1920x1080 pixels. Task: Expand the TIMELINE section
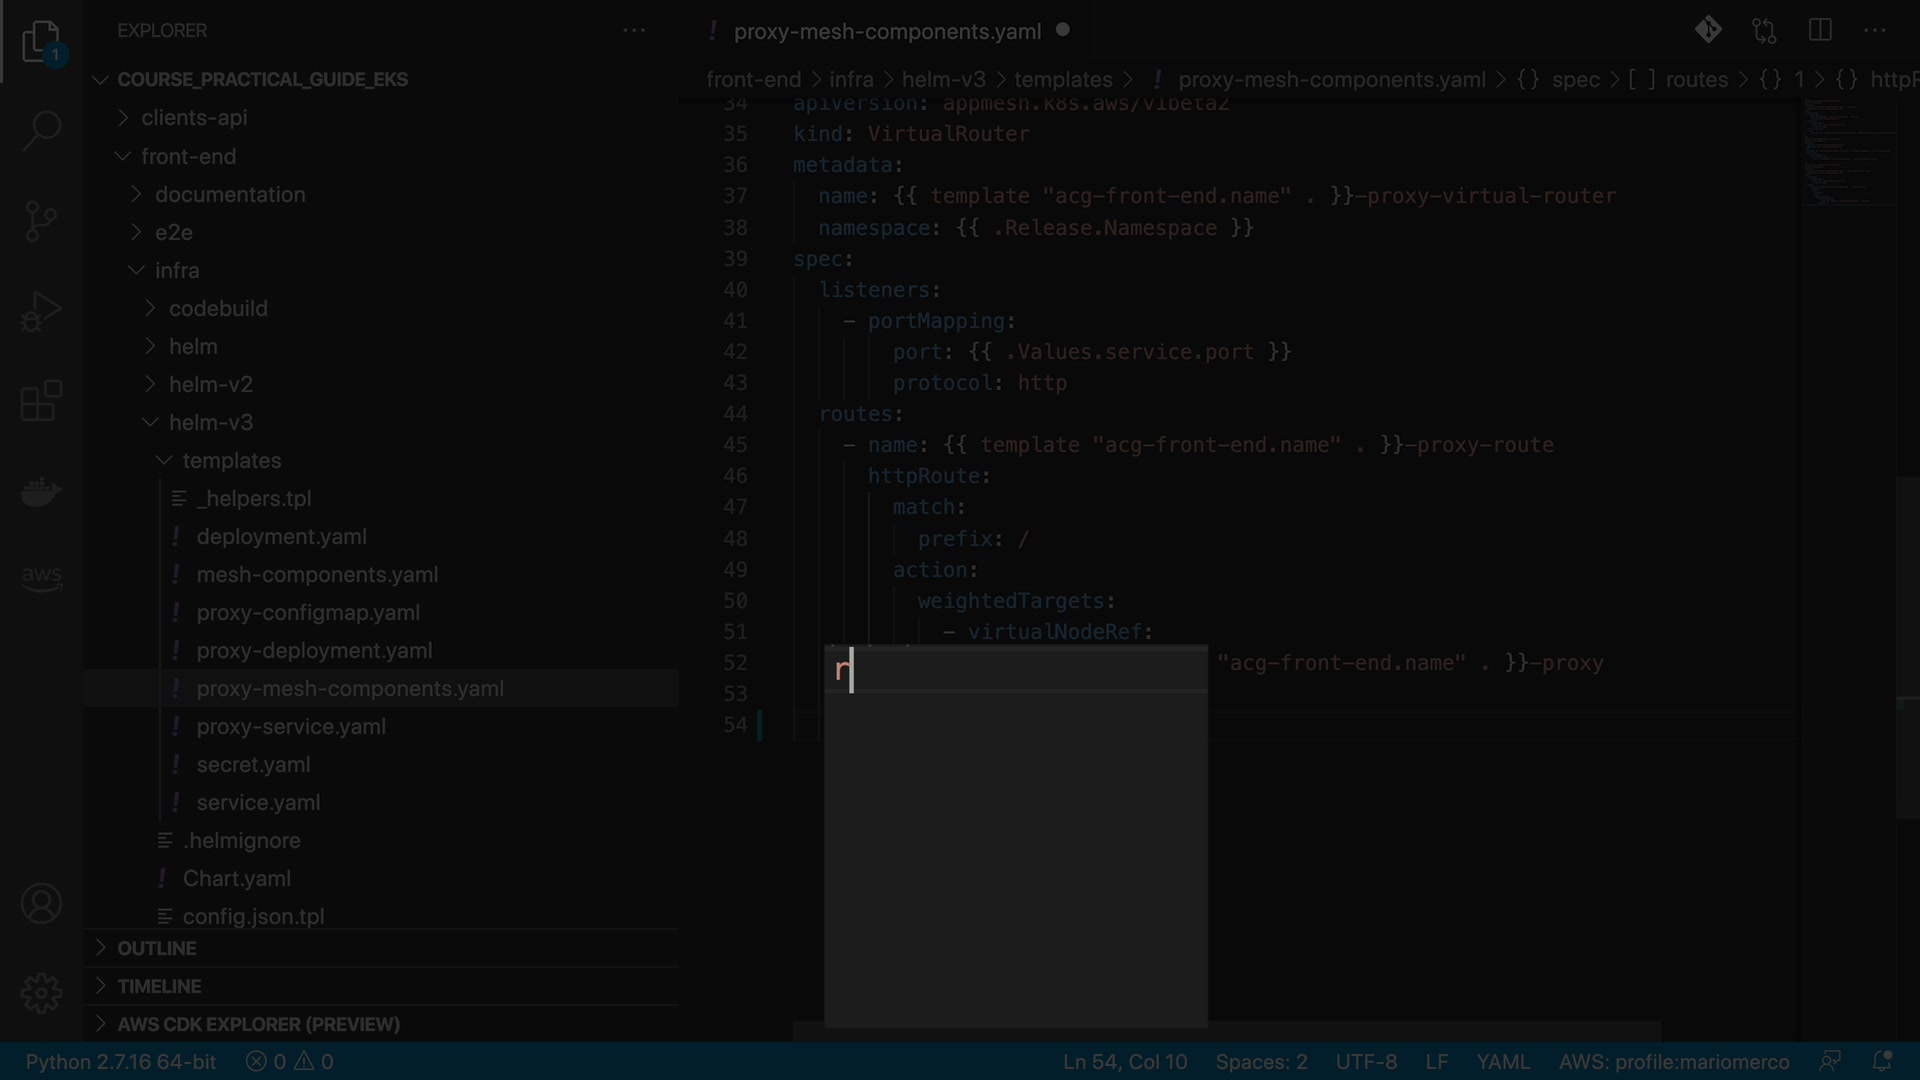pos(159,986)
